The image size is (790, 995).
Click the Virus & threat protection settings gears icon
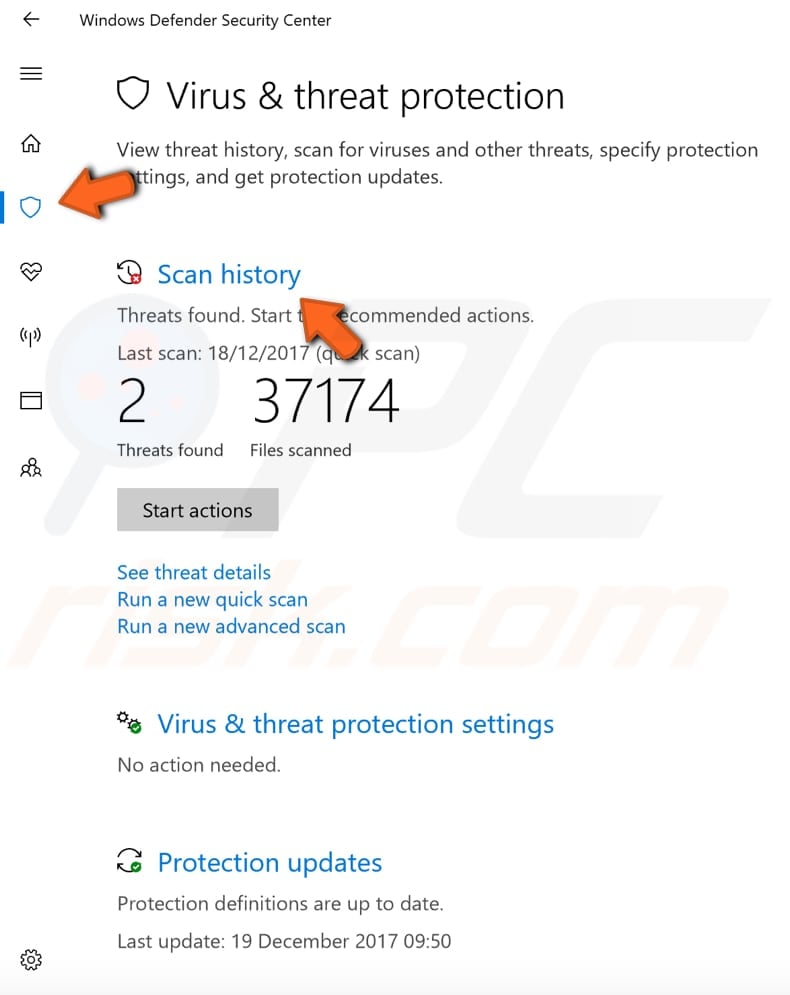coord(129,722)
